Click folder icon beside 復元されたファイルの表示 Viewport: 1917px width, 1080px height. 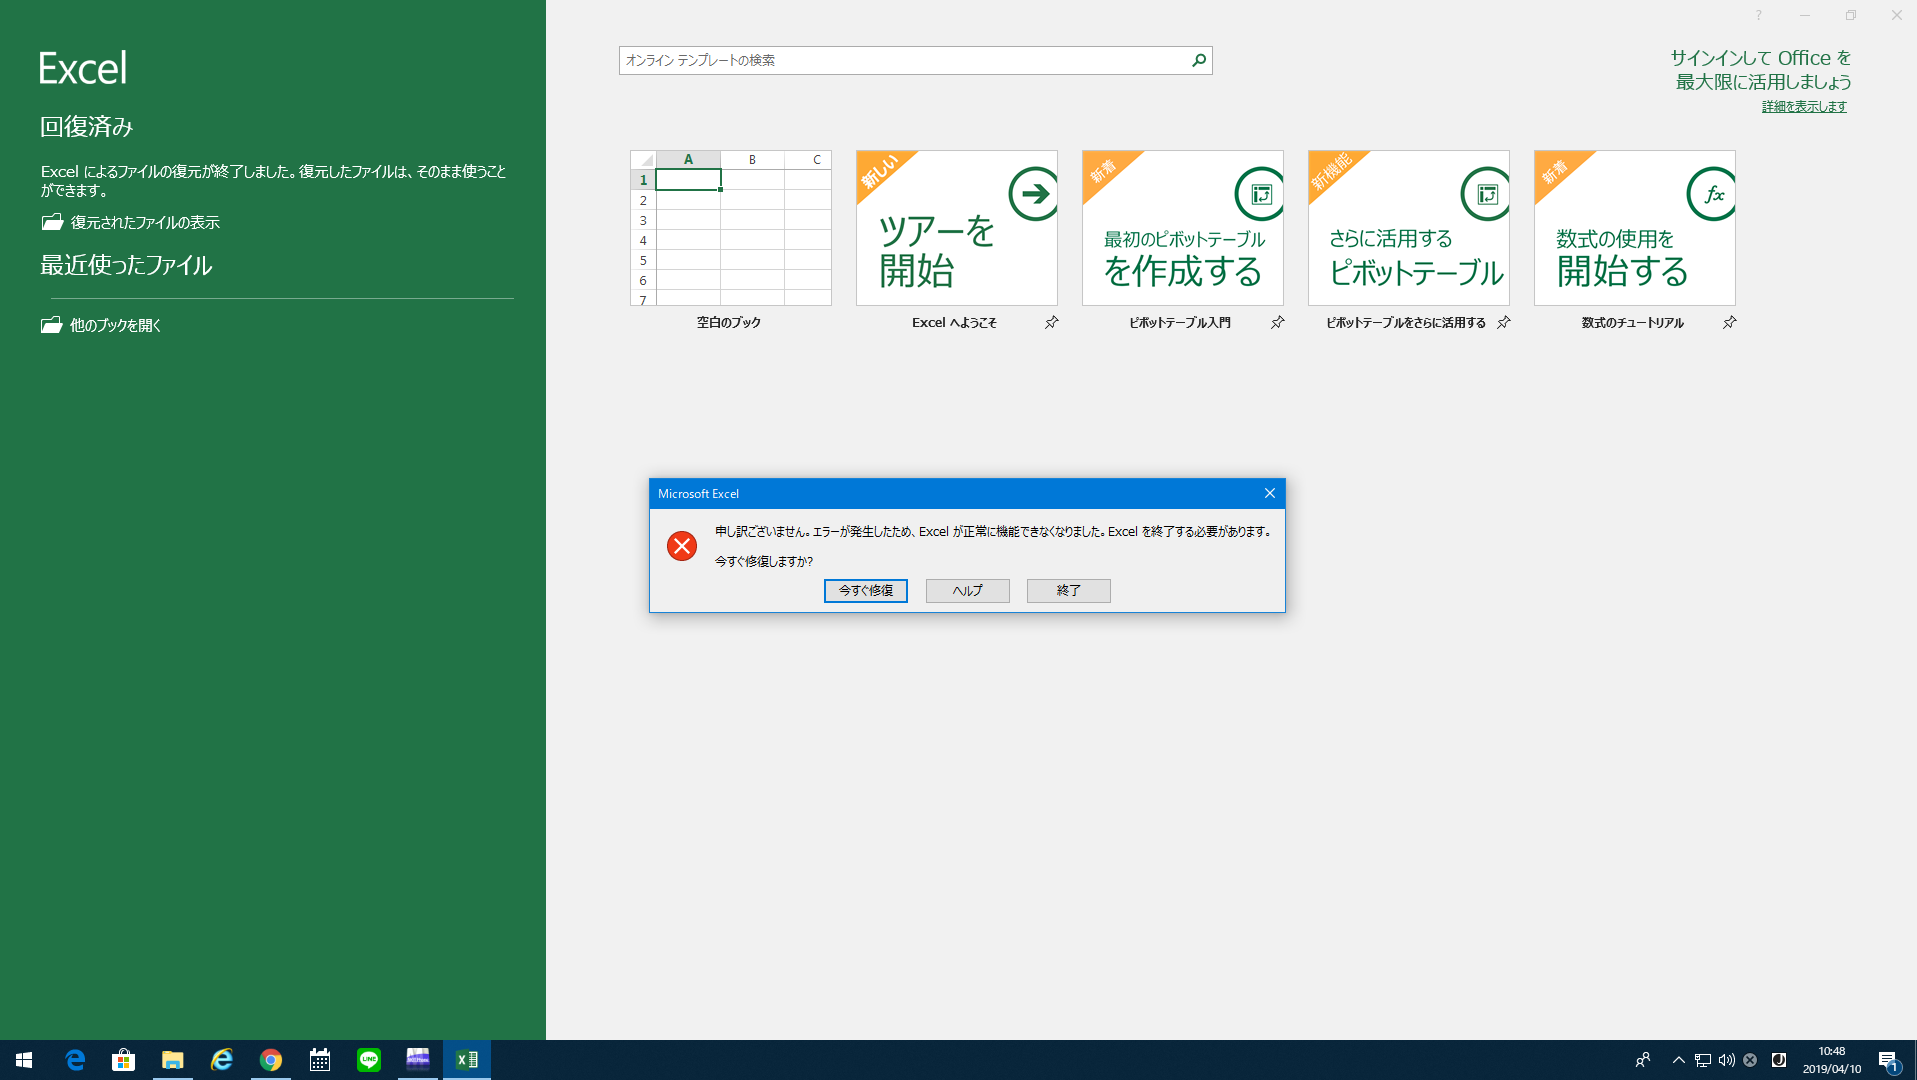click(x=52, y=222)
